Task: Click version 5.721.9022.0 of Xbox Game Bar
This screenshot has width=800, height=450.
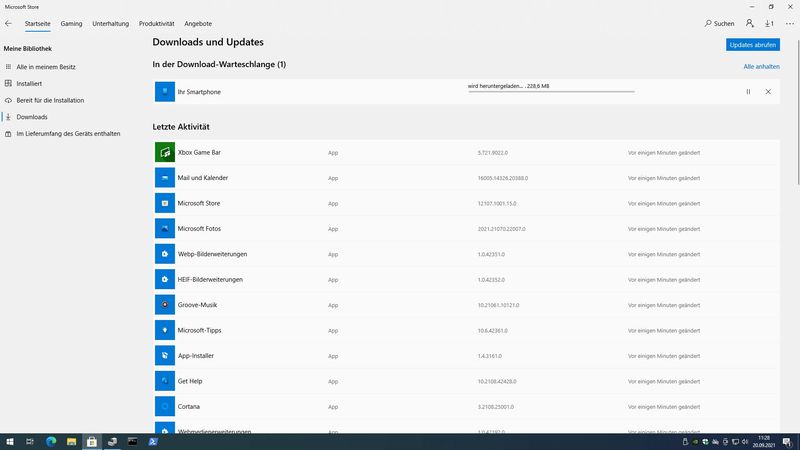Action: (x=492, y=153)
